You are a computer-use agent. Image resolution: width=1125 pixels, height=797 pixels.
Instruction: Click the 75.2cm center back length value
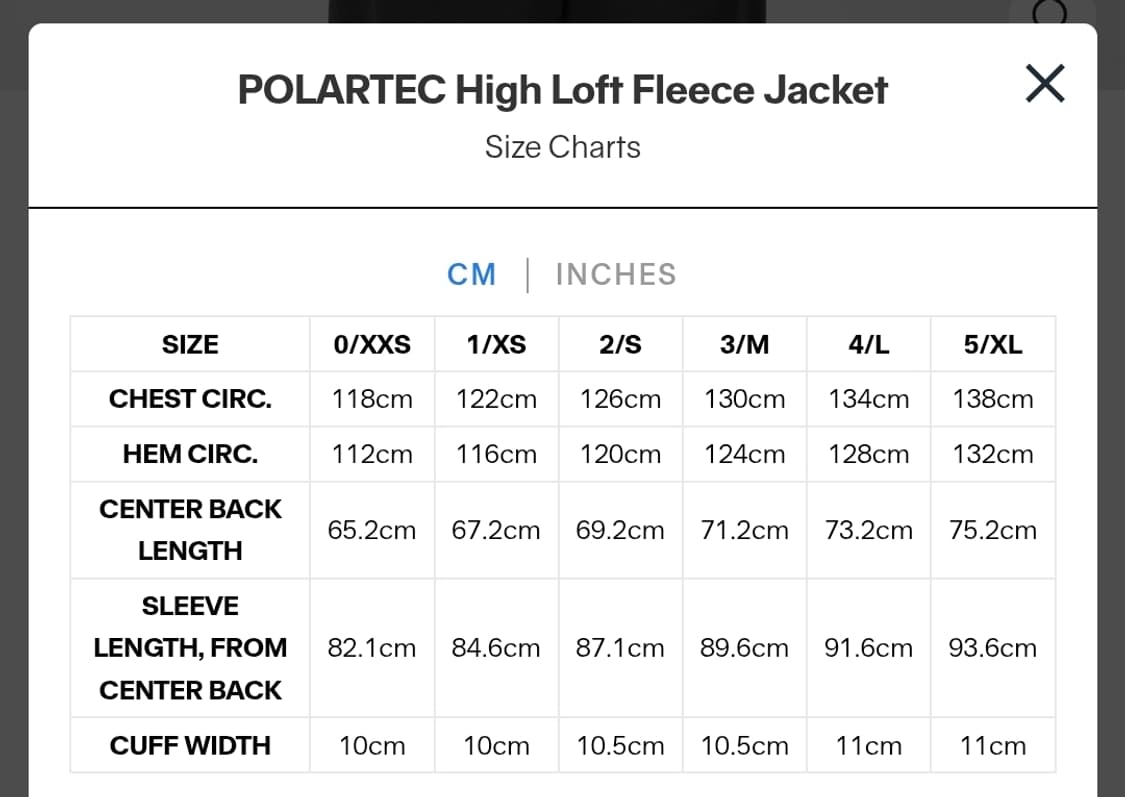992,530
